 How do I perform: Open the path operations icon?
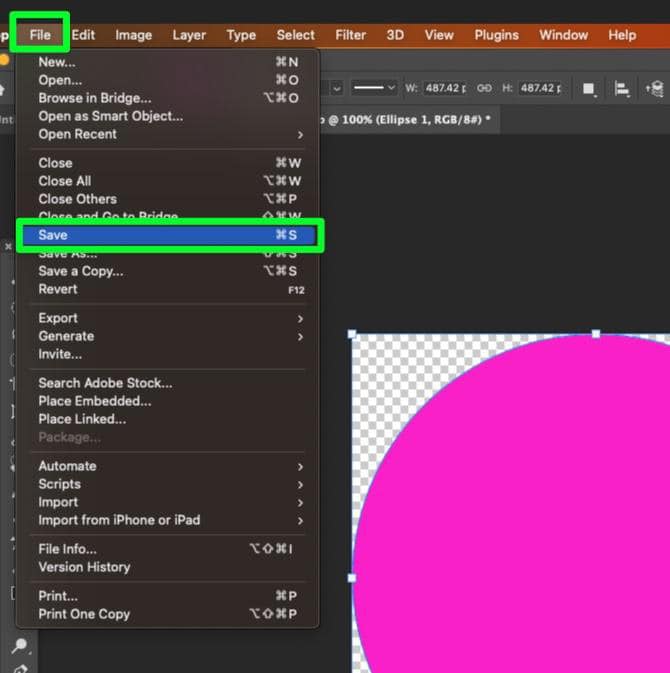click(589, 89)
